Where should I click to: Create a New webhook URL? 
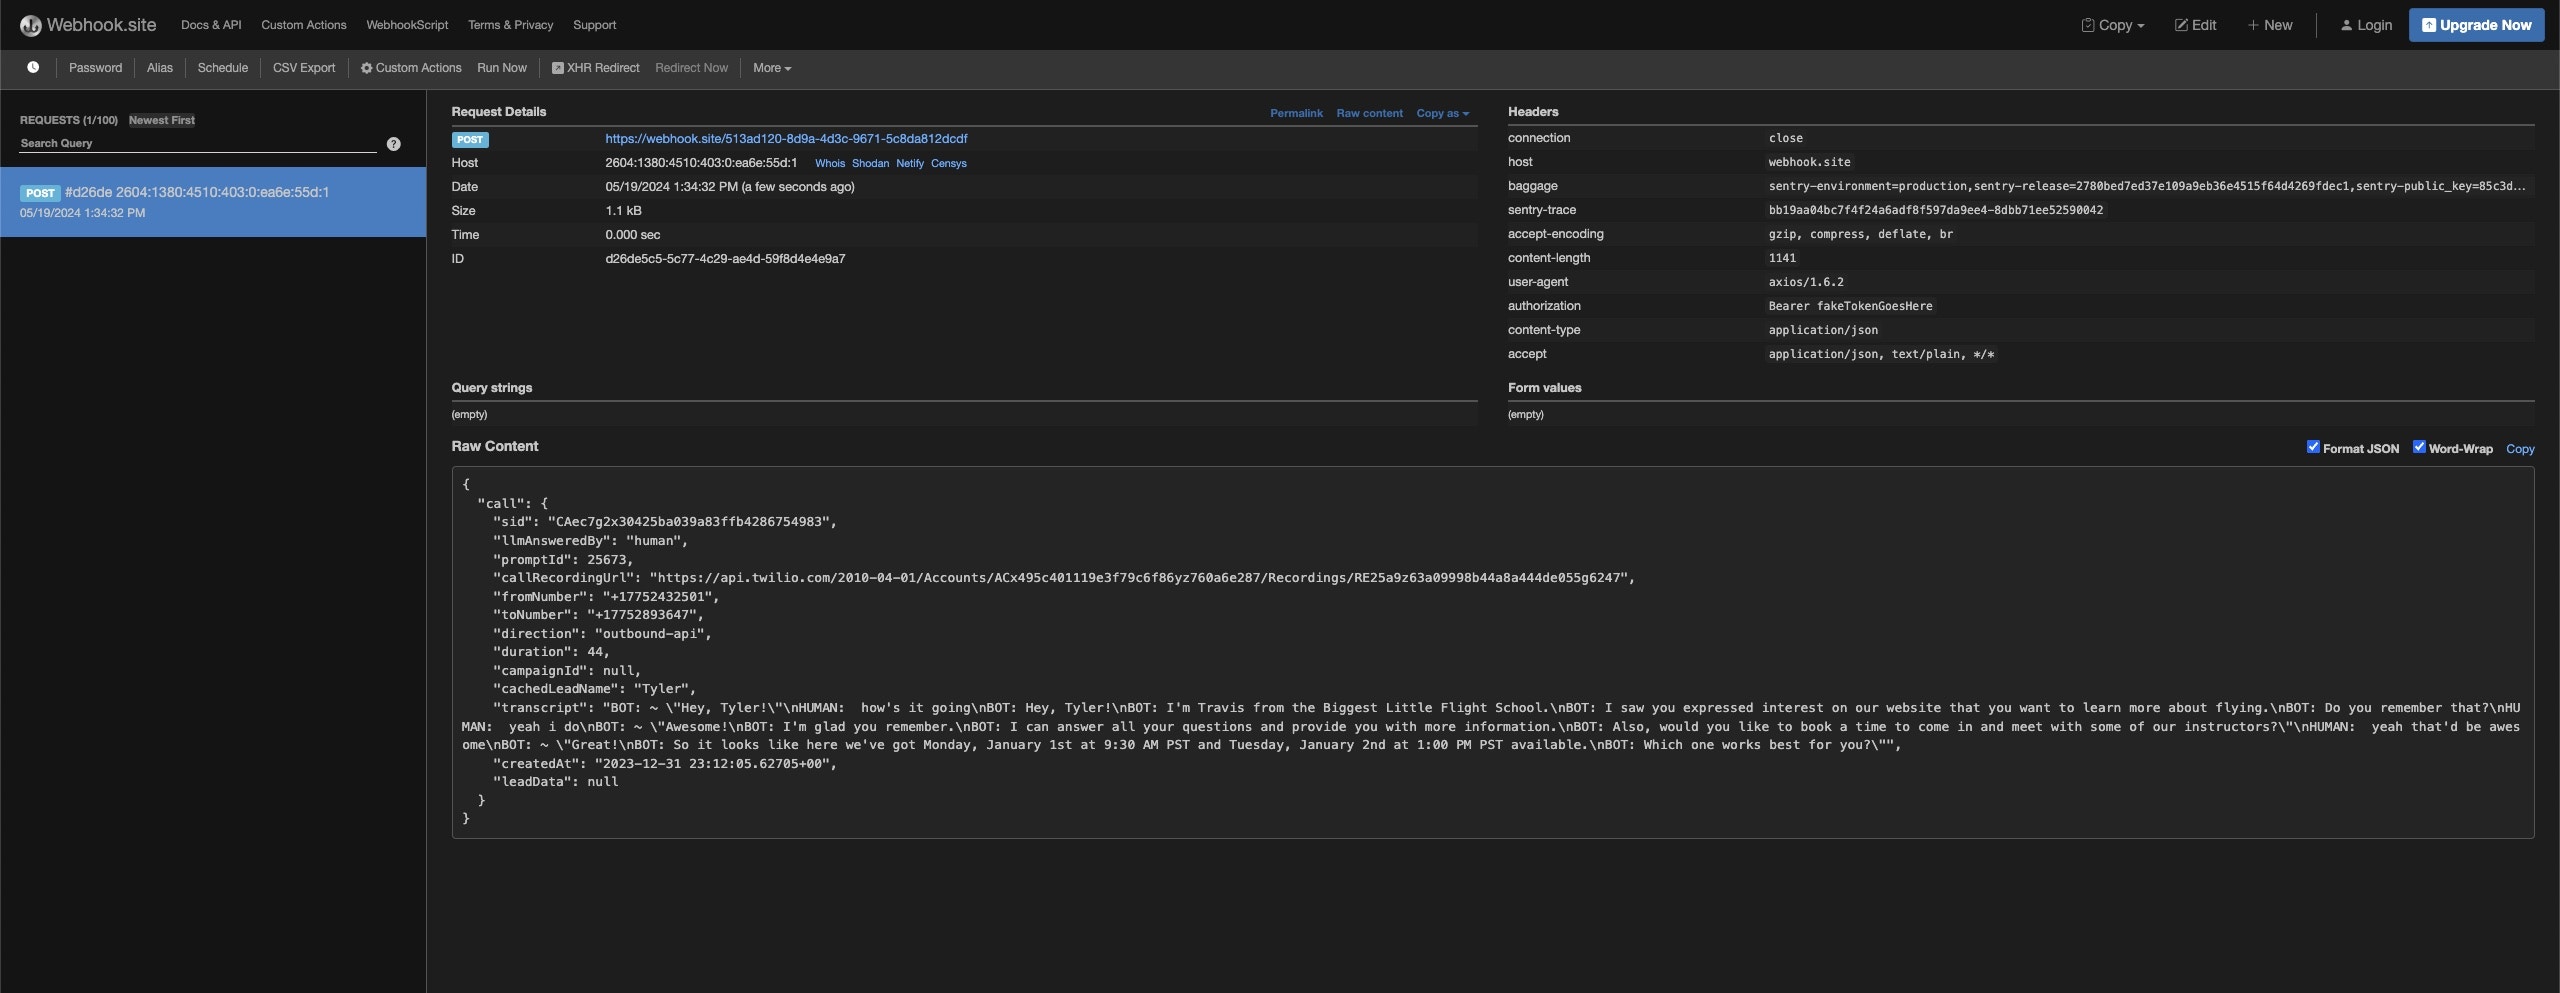pos(2270,25)
